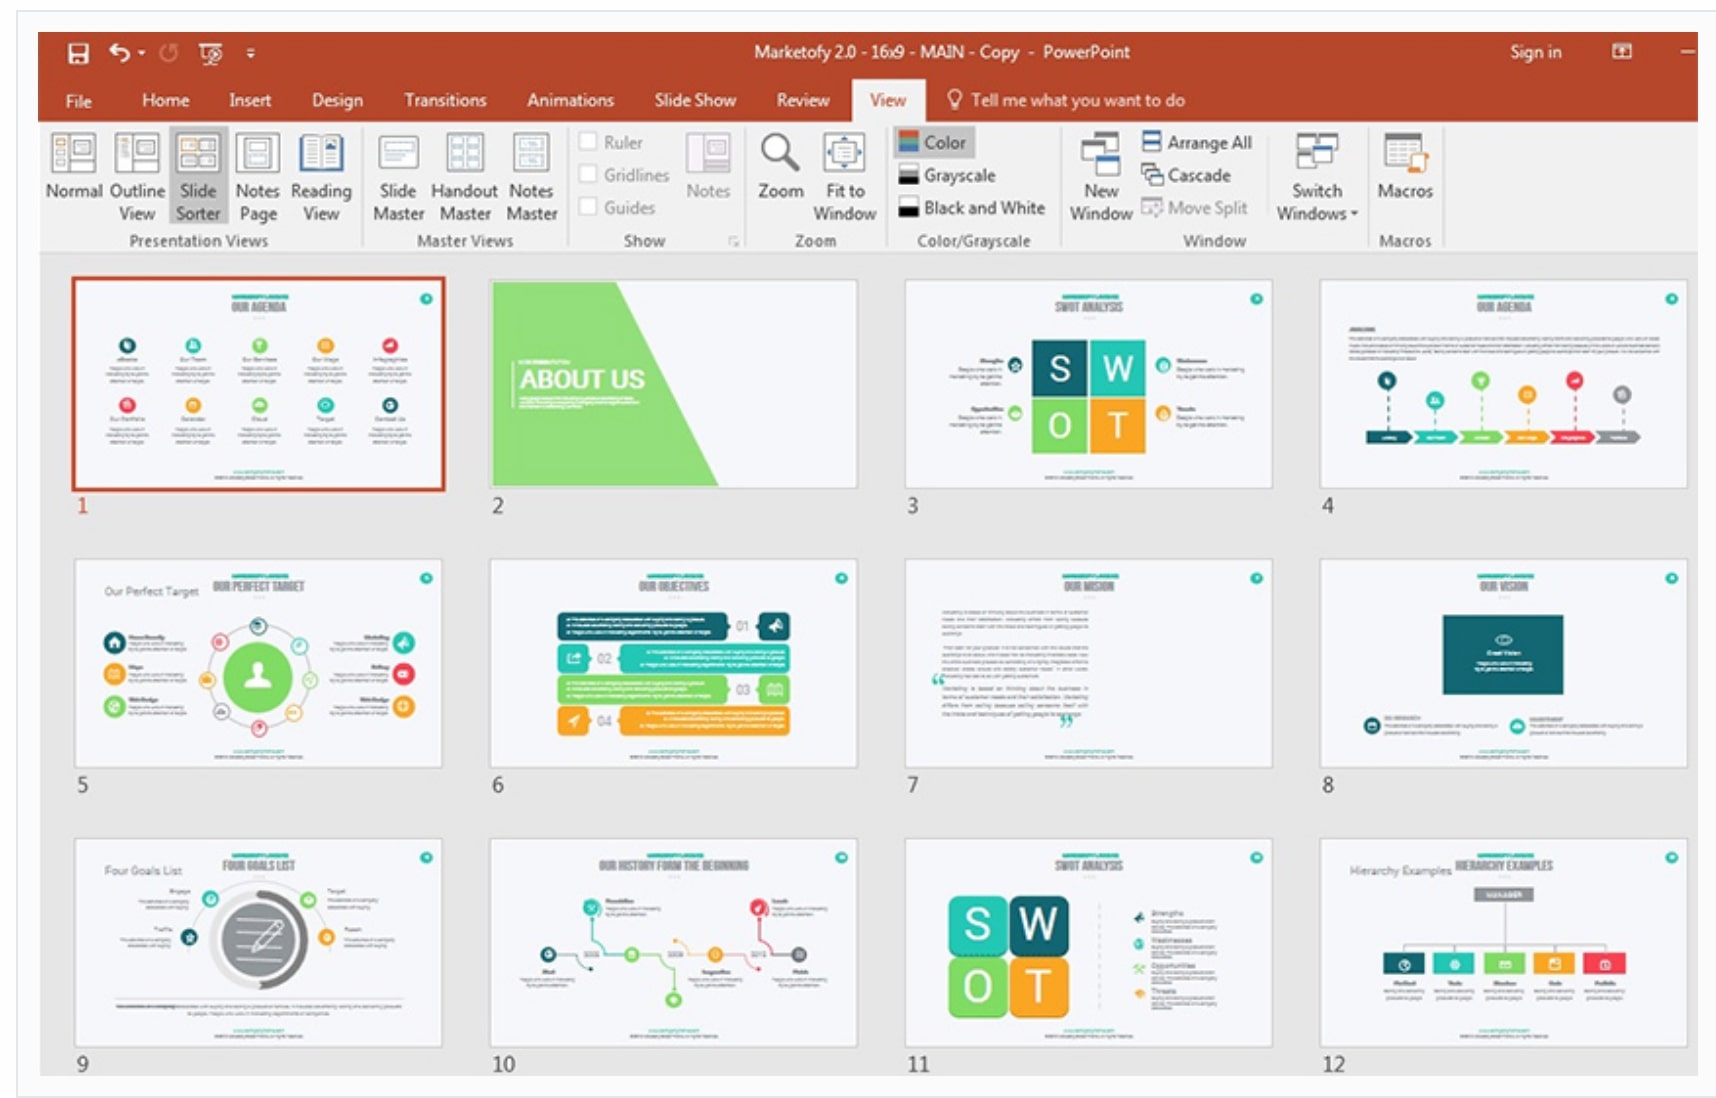Expand the Show group dialog launcher
Image resolution: width=1716 pixels, height=1098 pixels.
733,241
